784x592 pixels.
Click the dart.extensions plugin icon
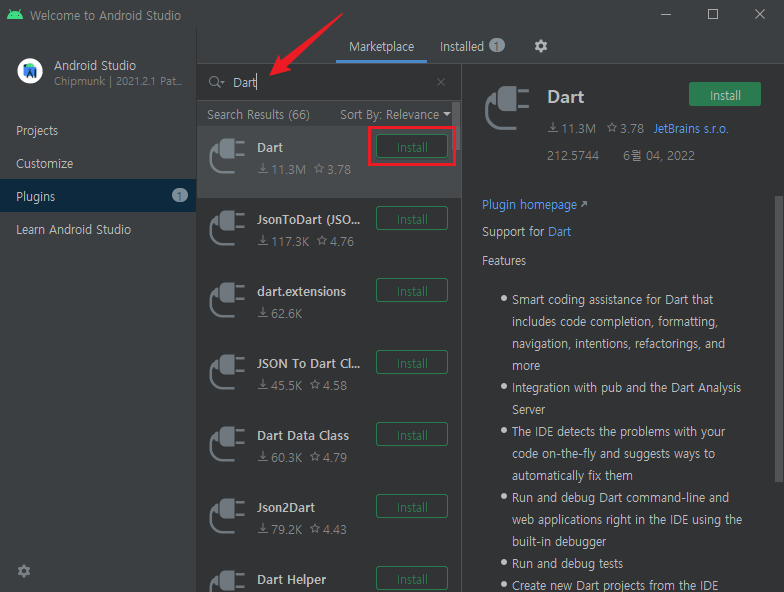click(228, 300)
